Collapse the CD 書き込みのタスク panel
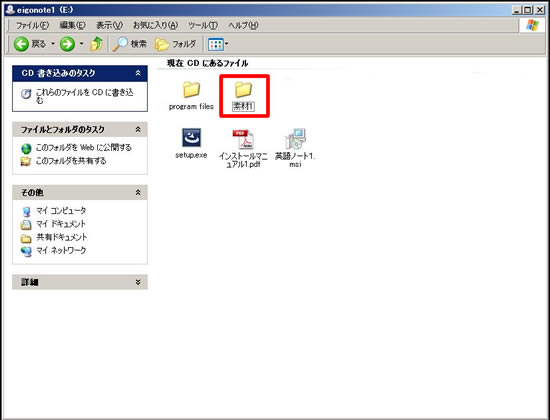Image resolution: width=550 pixels, height=420 pixels. tap(138, 73)
